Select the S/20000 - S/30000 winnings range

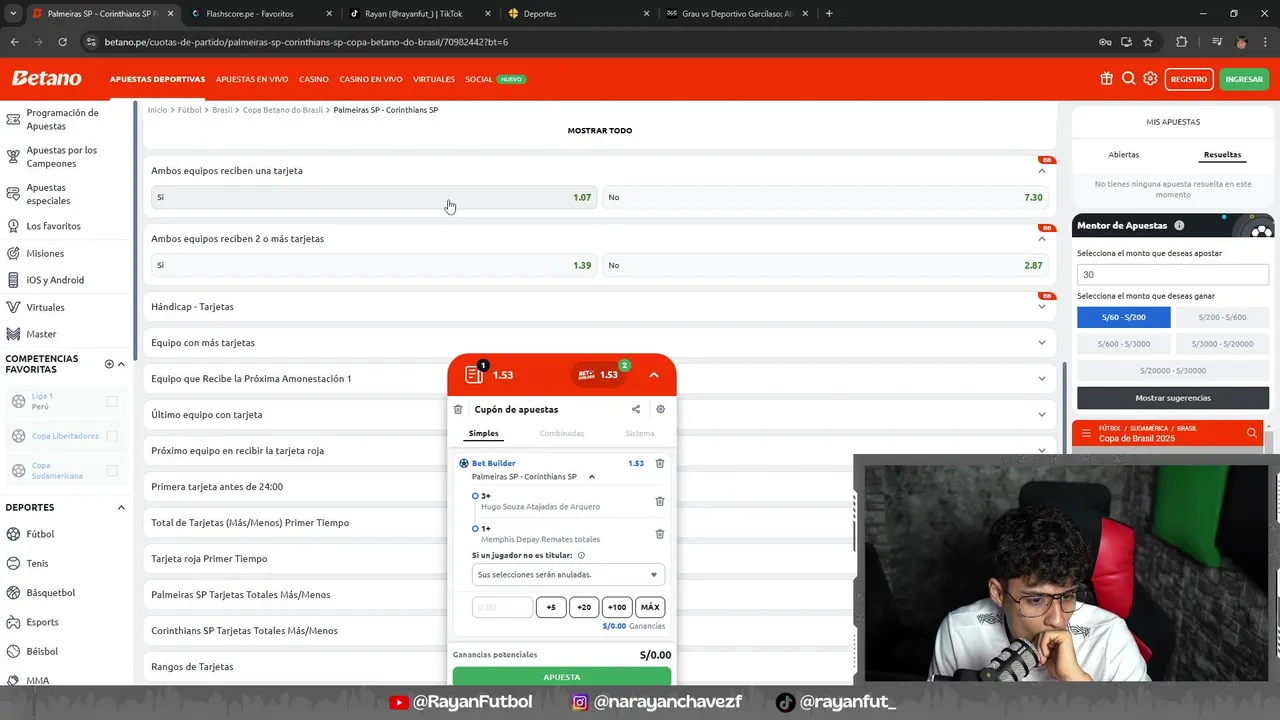[1173, 370]
